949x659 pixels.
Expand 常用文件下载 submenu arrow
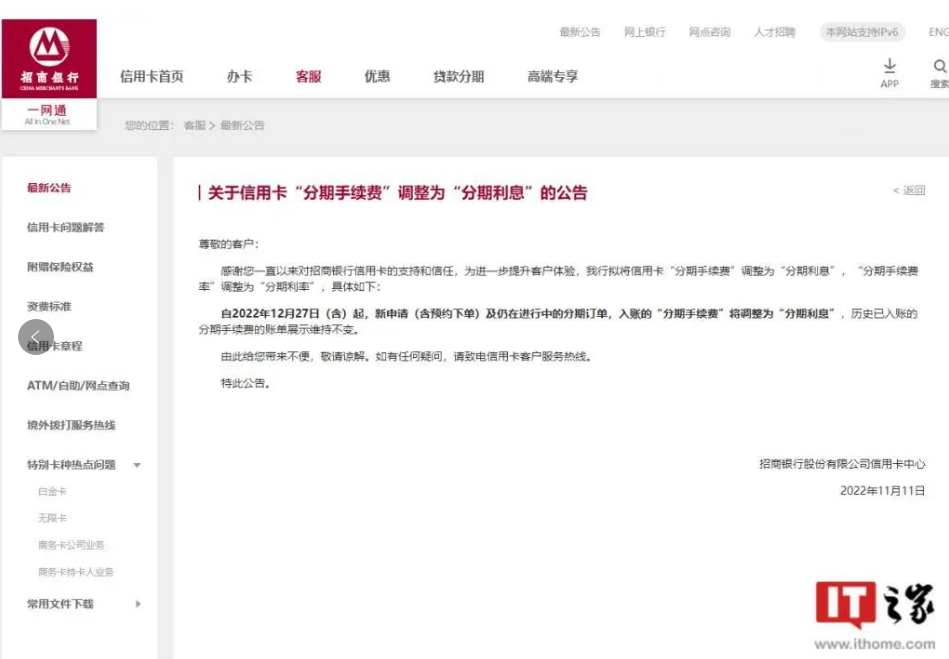coord(137,604)
